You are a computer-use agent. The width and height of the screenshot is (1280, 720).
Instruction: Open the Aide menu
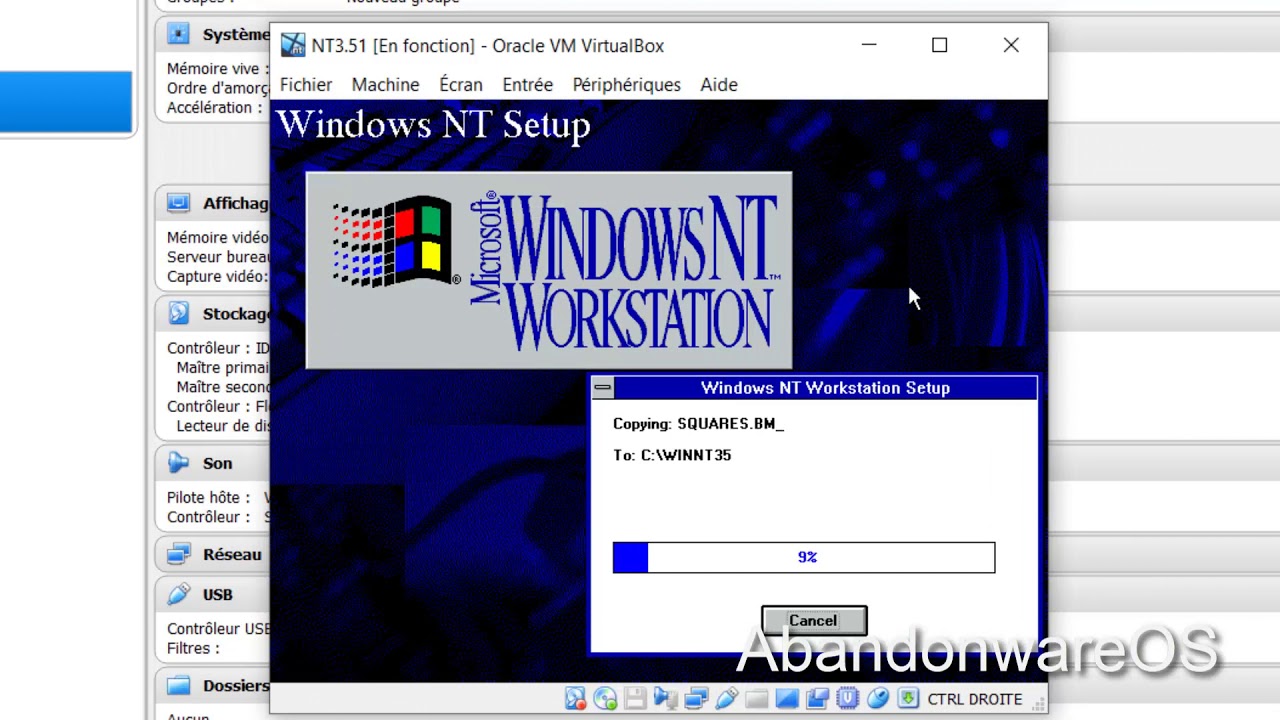(x=719, y=85)
